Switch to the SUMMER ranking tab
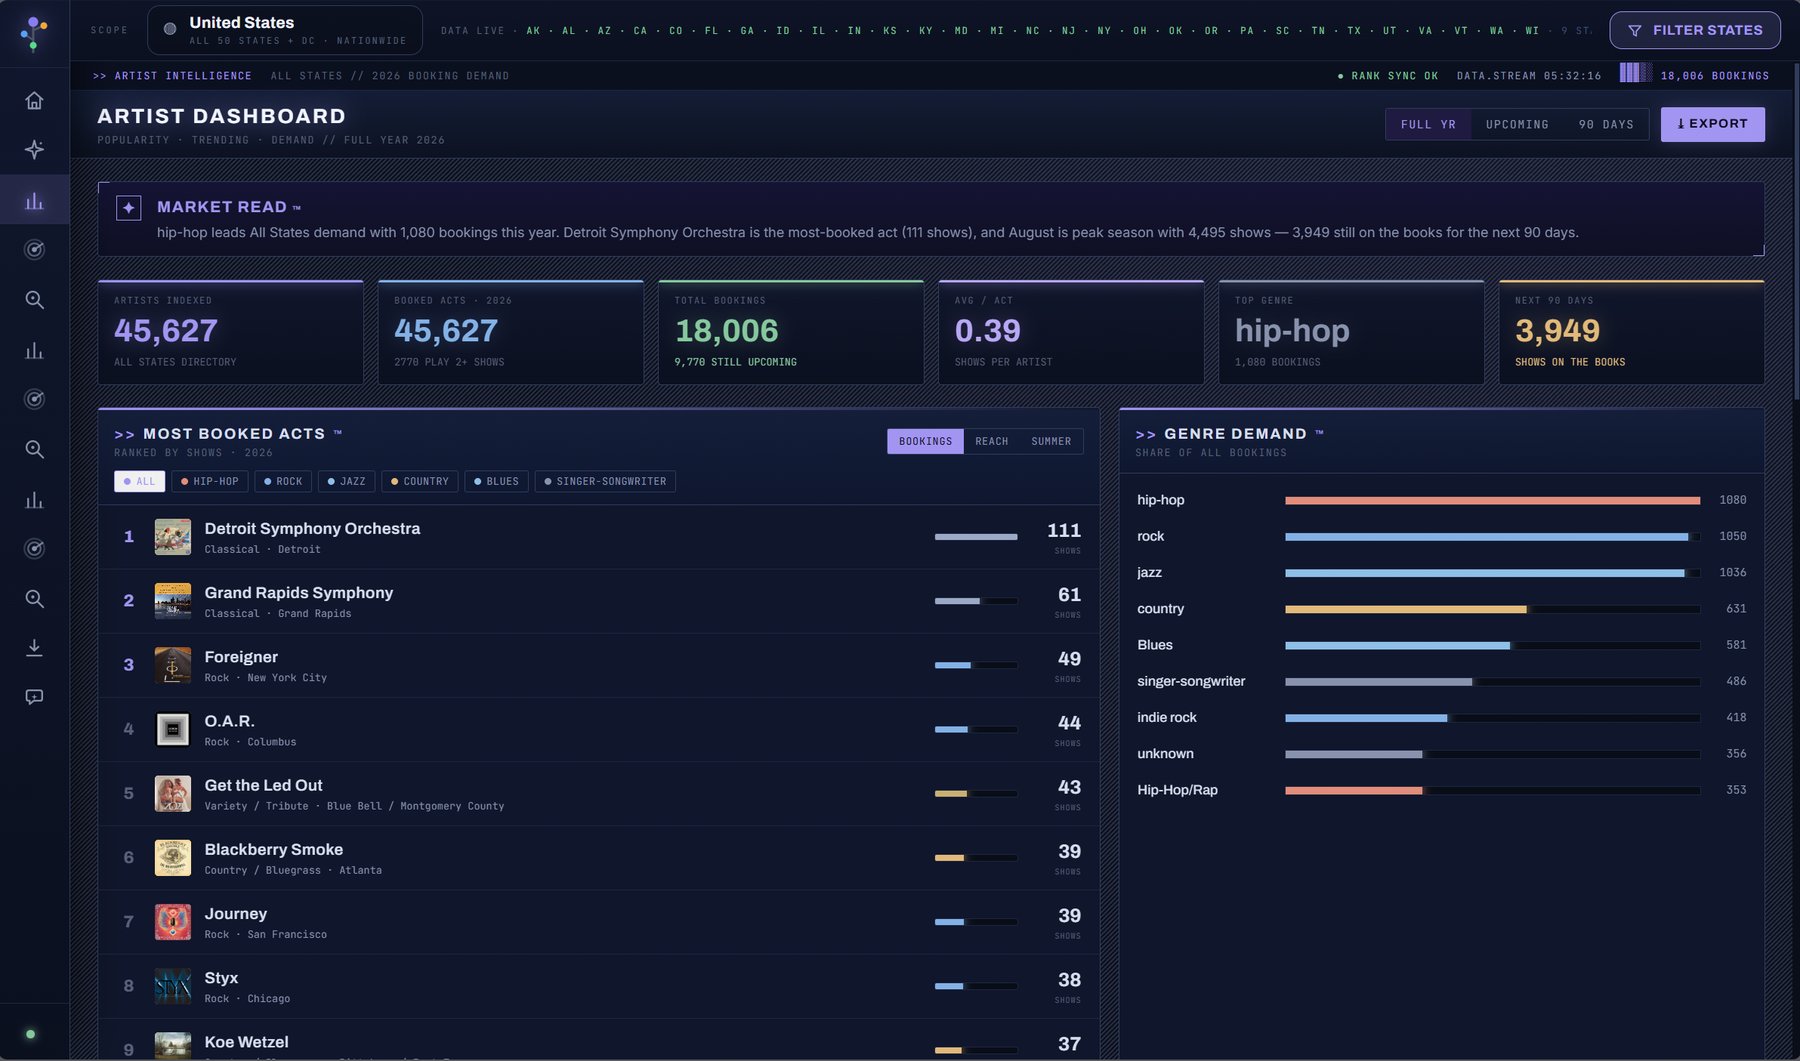 point(1051,442)
